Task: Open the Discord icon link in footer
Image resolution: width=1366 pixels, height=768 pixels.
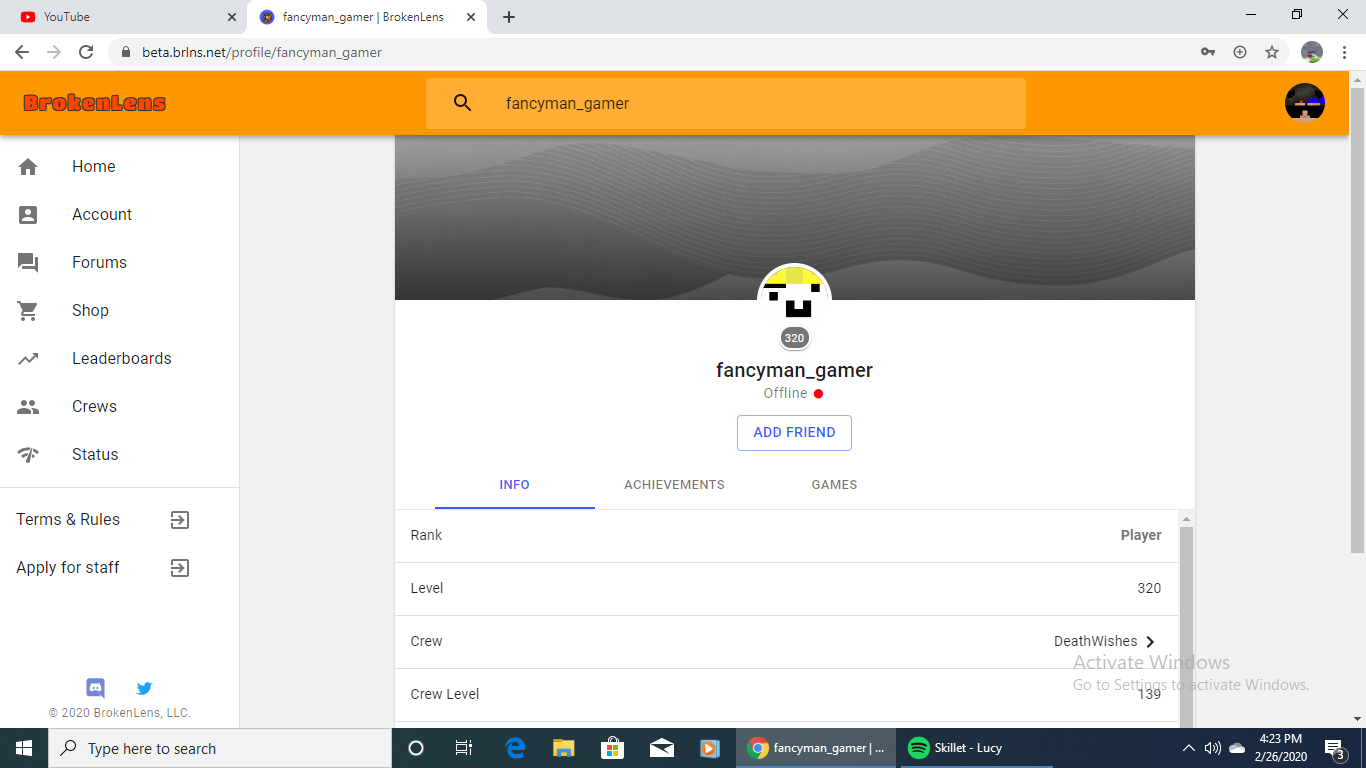Action: point(96,688)
